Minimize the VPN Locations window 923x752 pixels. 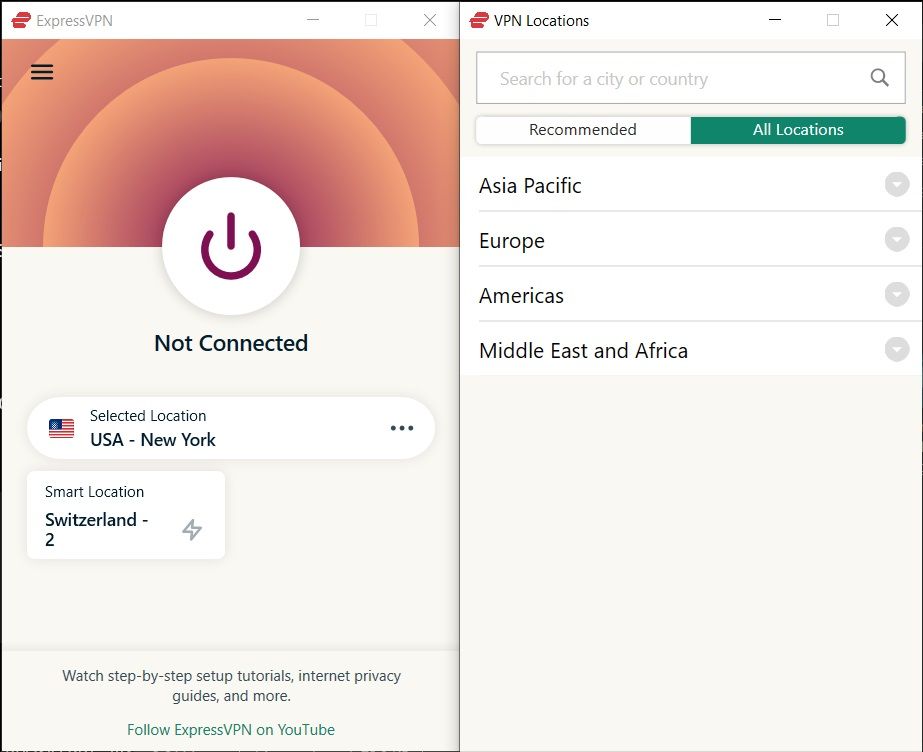coord(774,19)
